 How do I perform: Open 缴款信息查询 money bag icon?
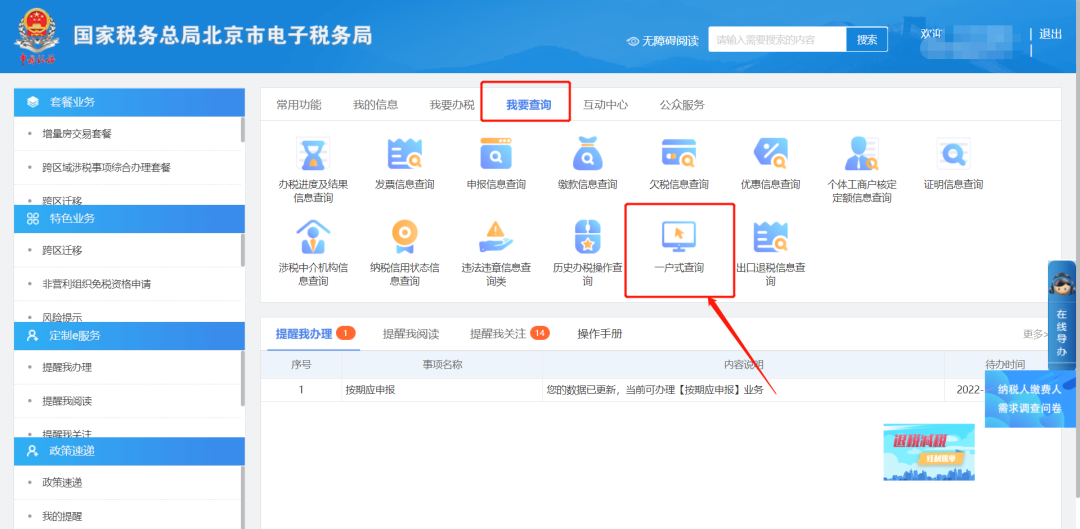(588, 154)
